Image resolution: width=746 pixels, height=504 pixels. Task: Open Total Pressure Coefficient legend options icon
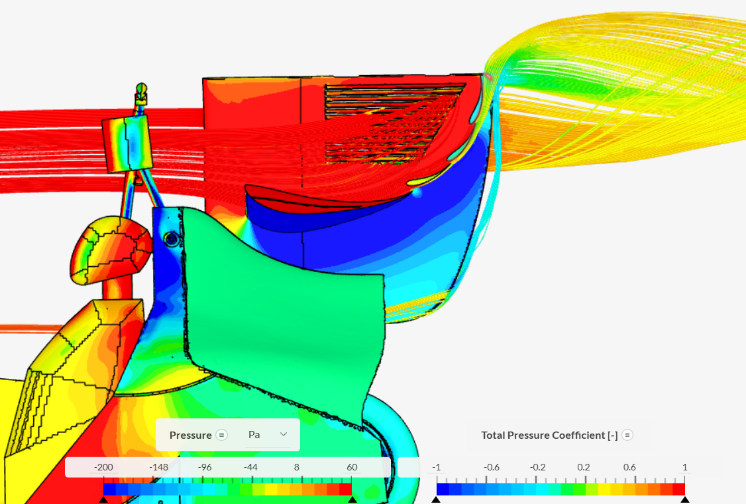click(628, 435)
